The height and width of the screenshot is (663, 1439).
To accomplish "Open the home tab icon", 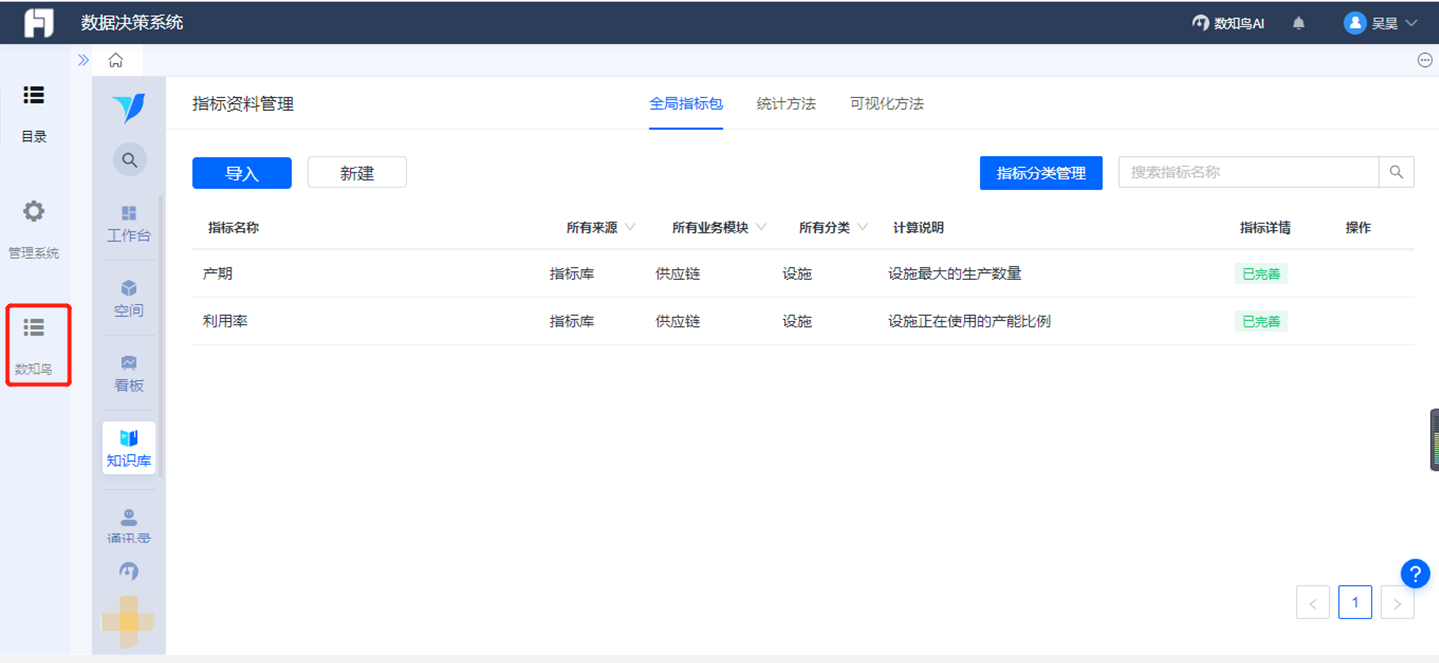I will pyautogui.click(x=116, y=60).
